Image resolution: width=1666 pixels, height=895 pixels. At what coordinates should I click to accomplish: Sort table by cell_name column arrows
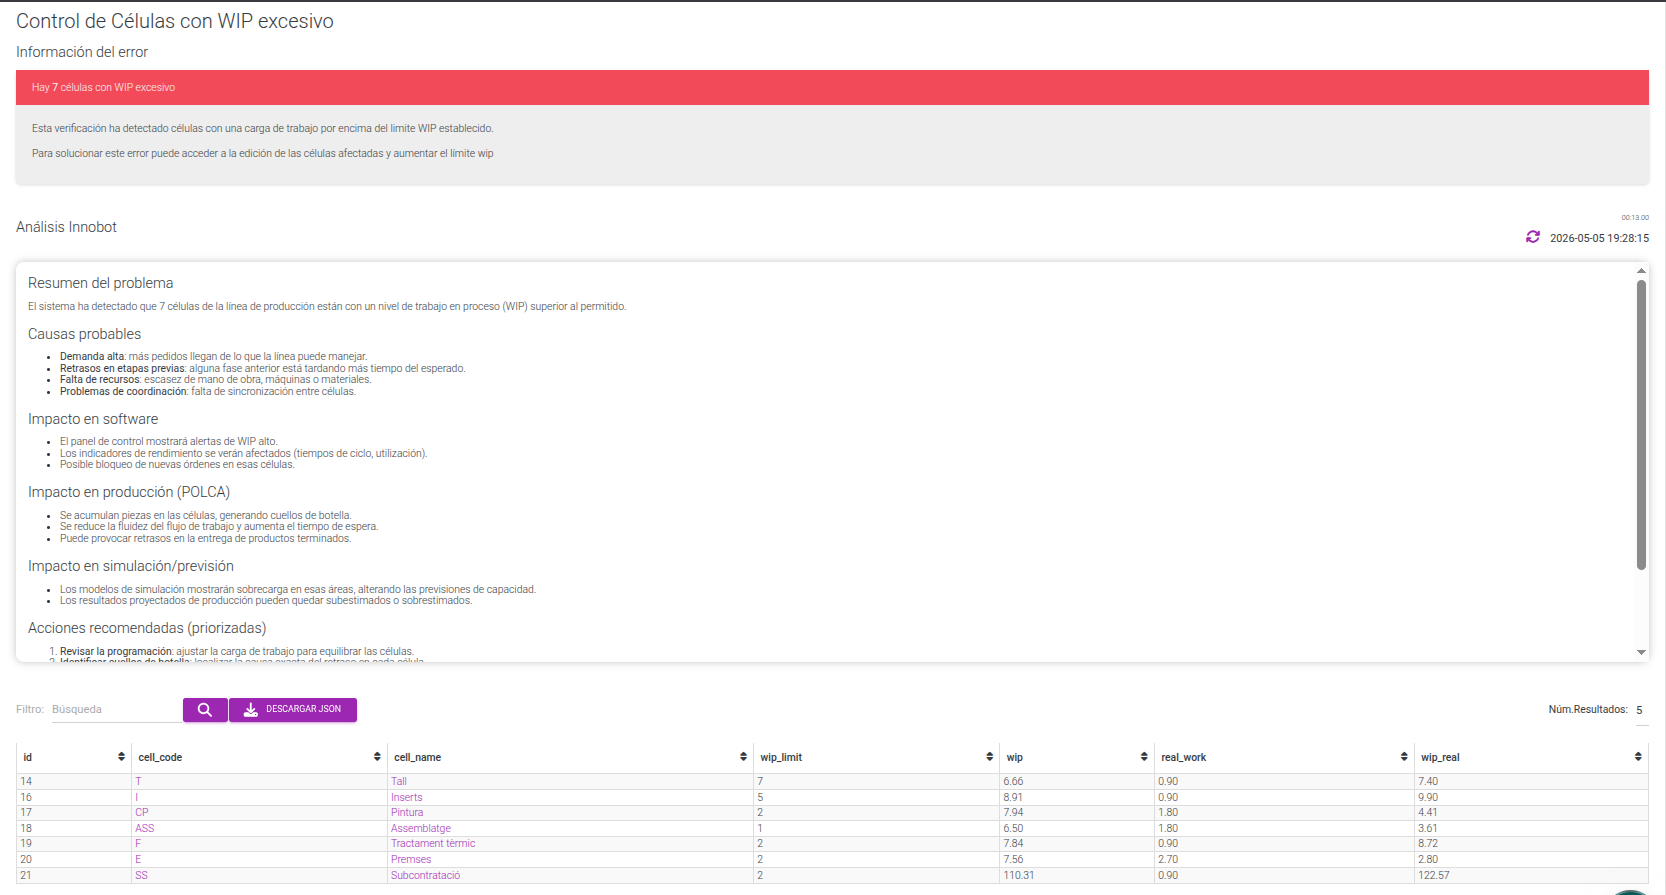coord(743,757)
